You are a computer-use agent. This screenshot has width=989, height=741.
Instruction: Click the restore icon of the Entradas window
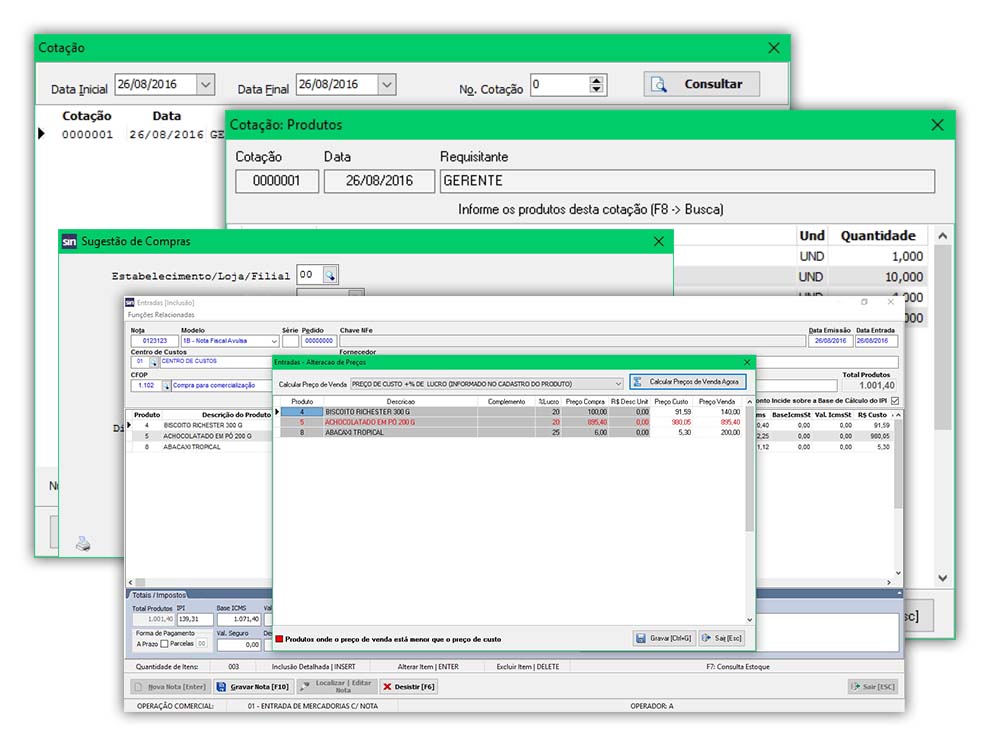pyautogui.click(x=864, y=302)
